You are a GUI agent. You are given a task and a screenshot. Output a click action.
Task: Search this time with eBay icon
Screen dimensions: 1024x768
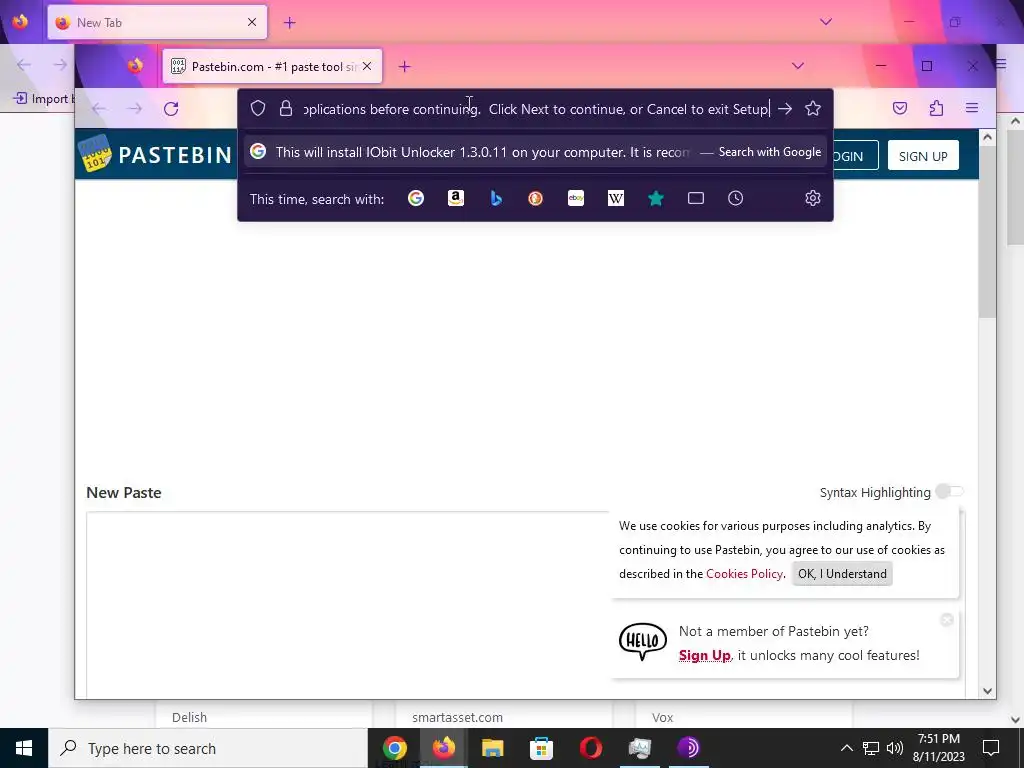(576, 198)
